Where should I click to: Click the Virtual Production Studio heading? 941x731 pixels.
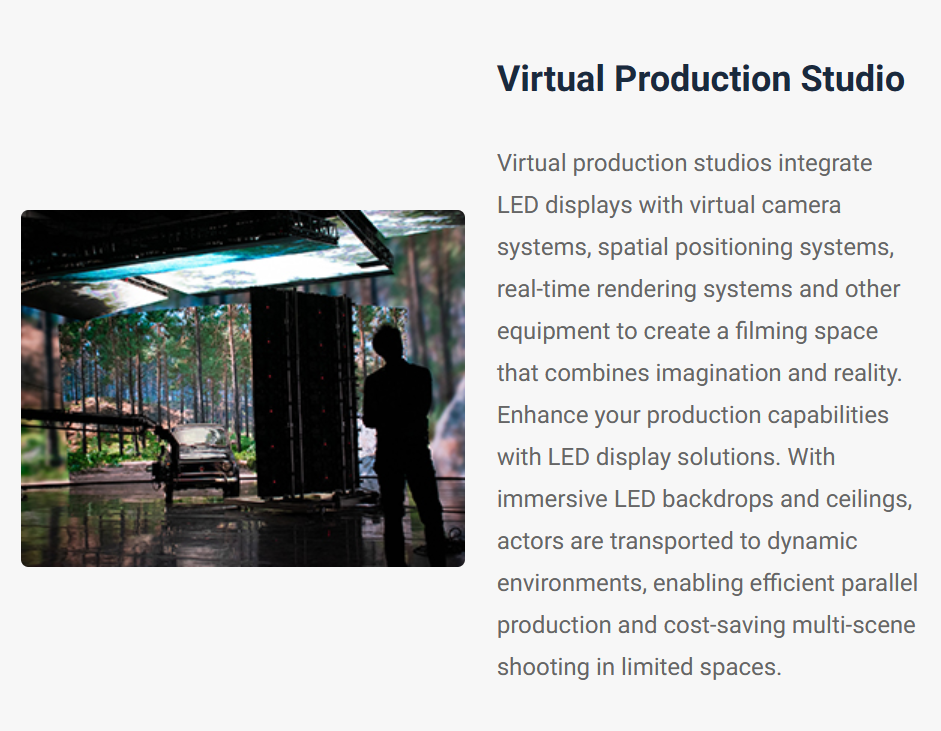[x=700, y=79]
